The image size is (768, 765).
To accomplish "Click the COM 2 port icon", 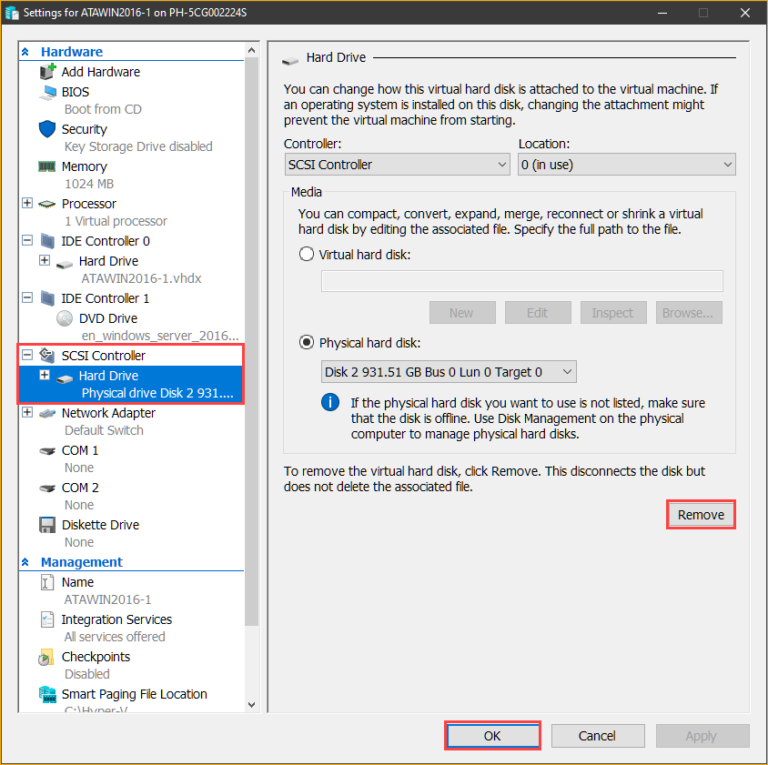I will 47,488.
